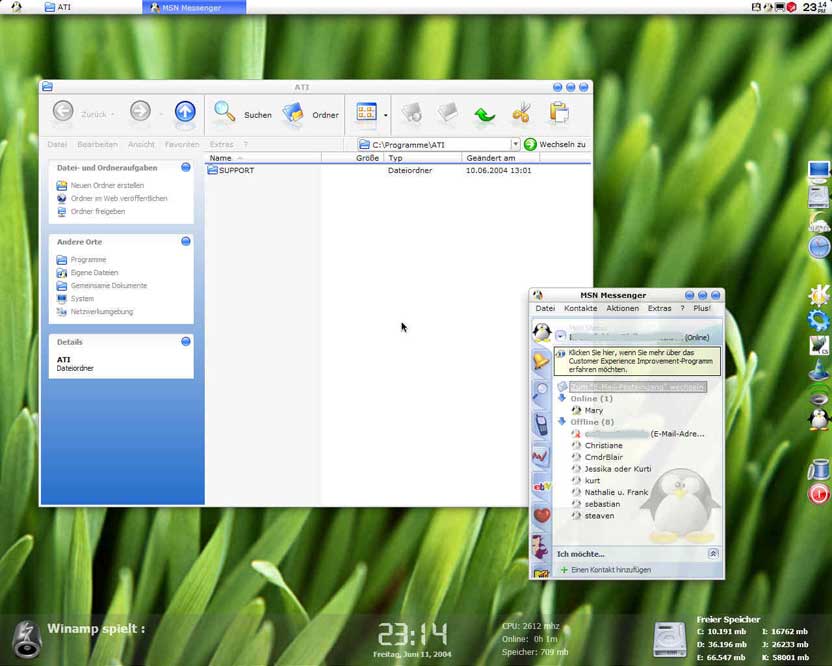832x666 pixels.
Task: Click the KDE gear K icon in dock
Action: tap(819, 296)
